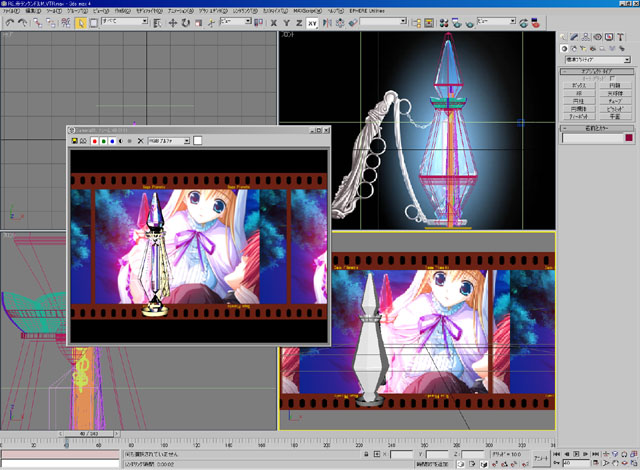Select the Lights category icon

(x=583, y=49)
